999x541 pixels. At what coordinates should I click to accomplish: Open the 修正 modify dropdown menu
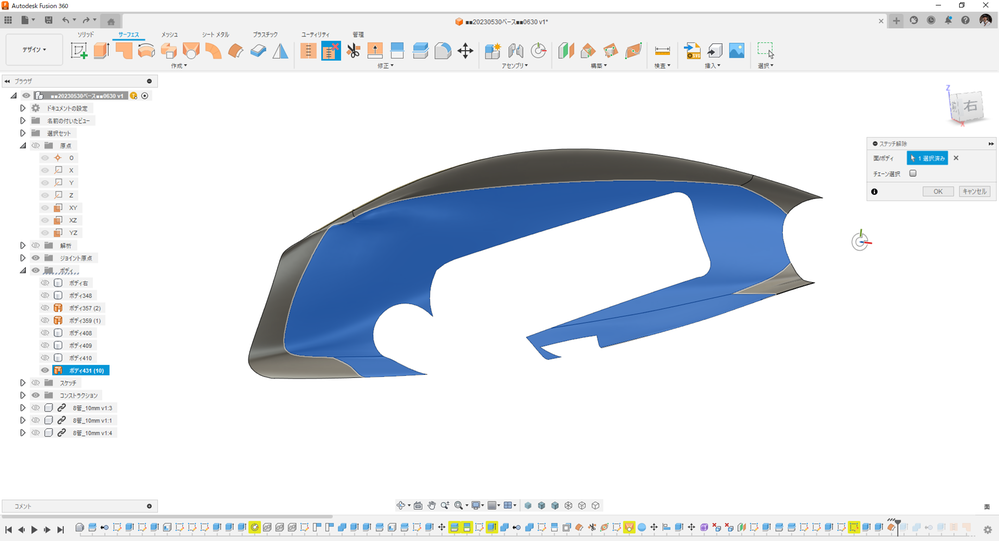point(385,66)
